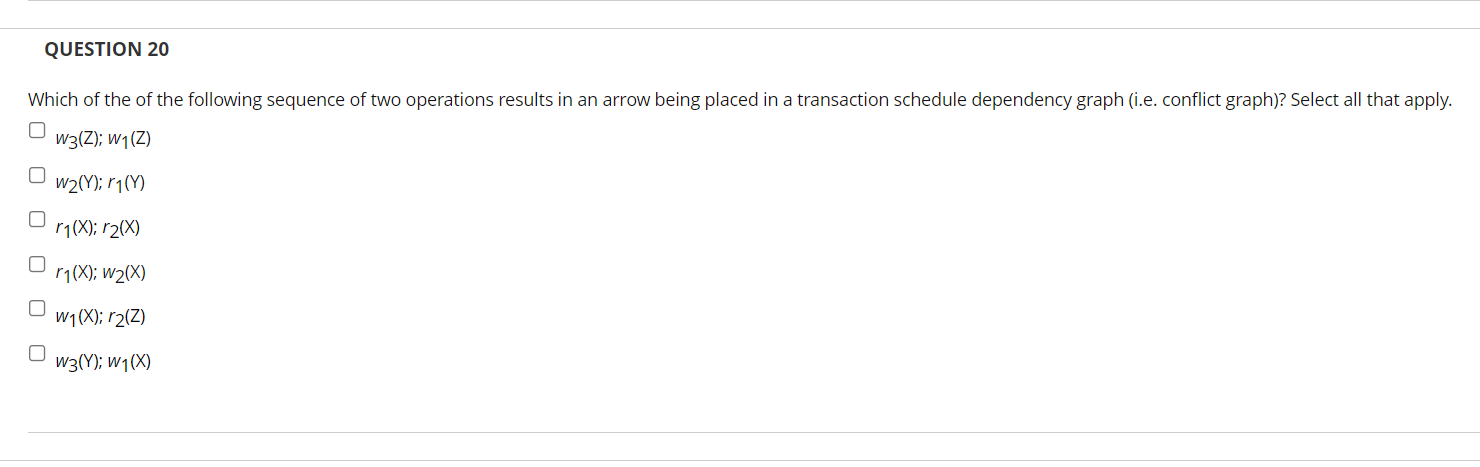
Task: Click the w3(Z); w1(Z) answer label text
Action: tap(104, 139)
